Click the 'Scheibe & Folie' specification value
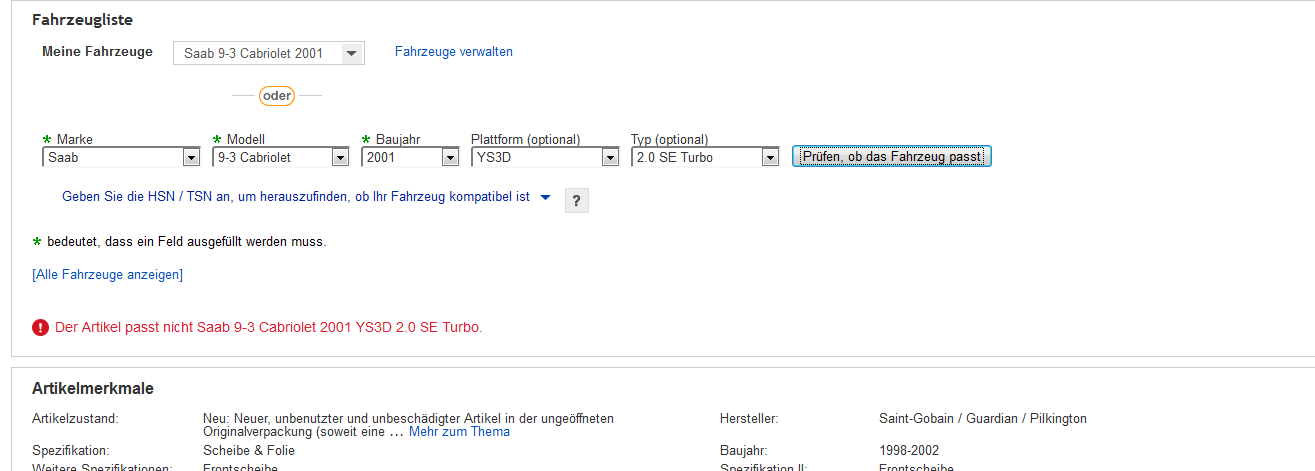This screenshot has height=471, width=1315. click(249, 451)
